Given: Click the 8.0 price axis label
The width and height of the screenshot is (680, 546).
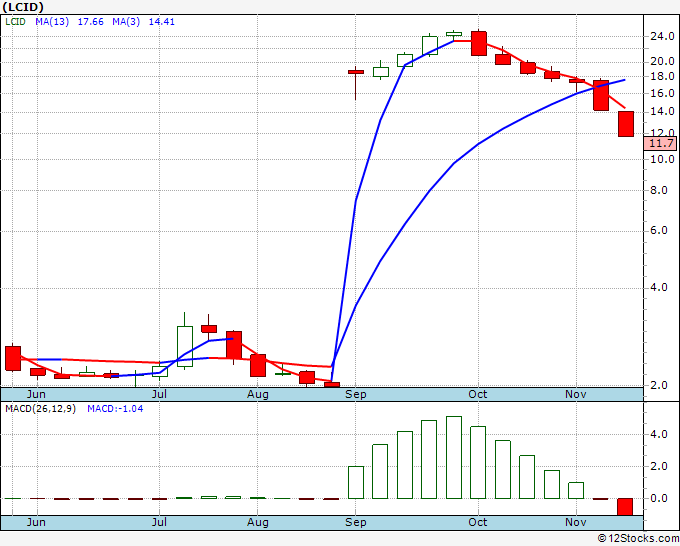Looking at the screenshot, I should [x=659, y=190].
